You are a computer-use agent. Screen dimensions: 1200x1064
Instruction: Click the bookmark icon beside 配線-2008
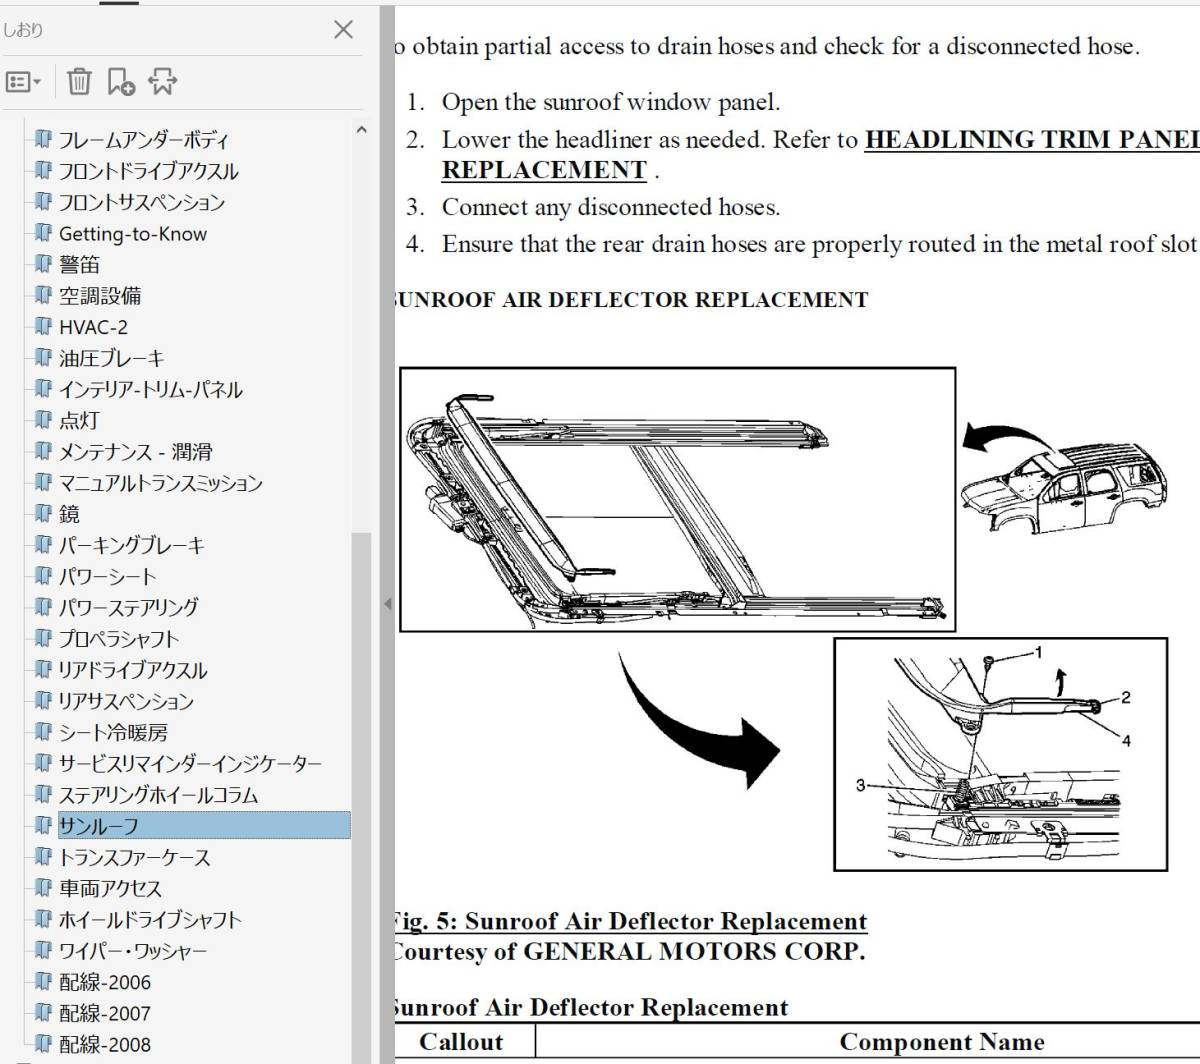click(x=42, y=1044)
